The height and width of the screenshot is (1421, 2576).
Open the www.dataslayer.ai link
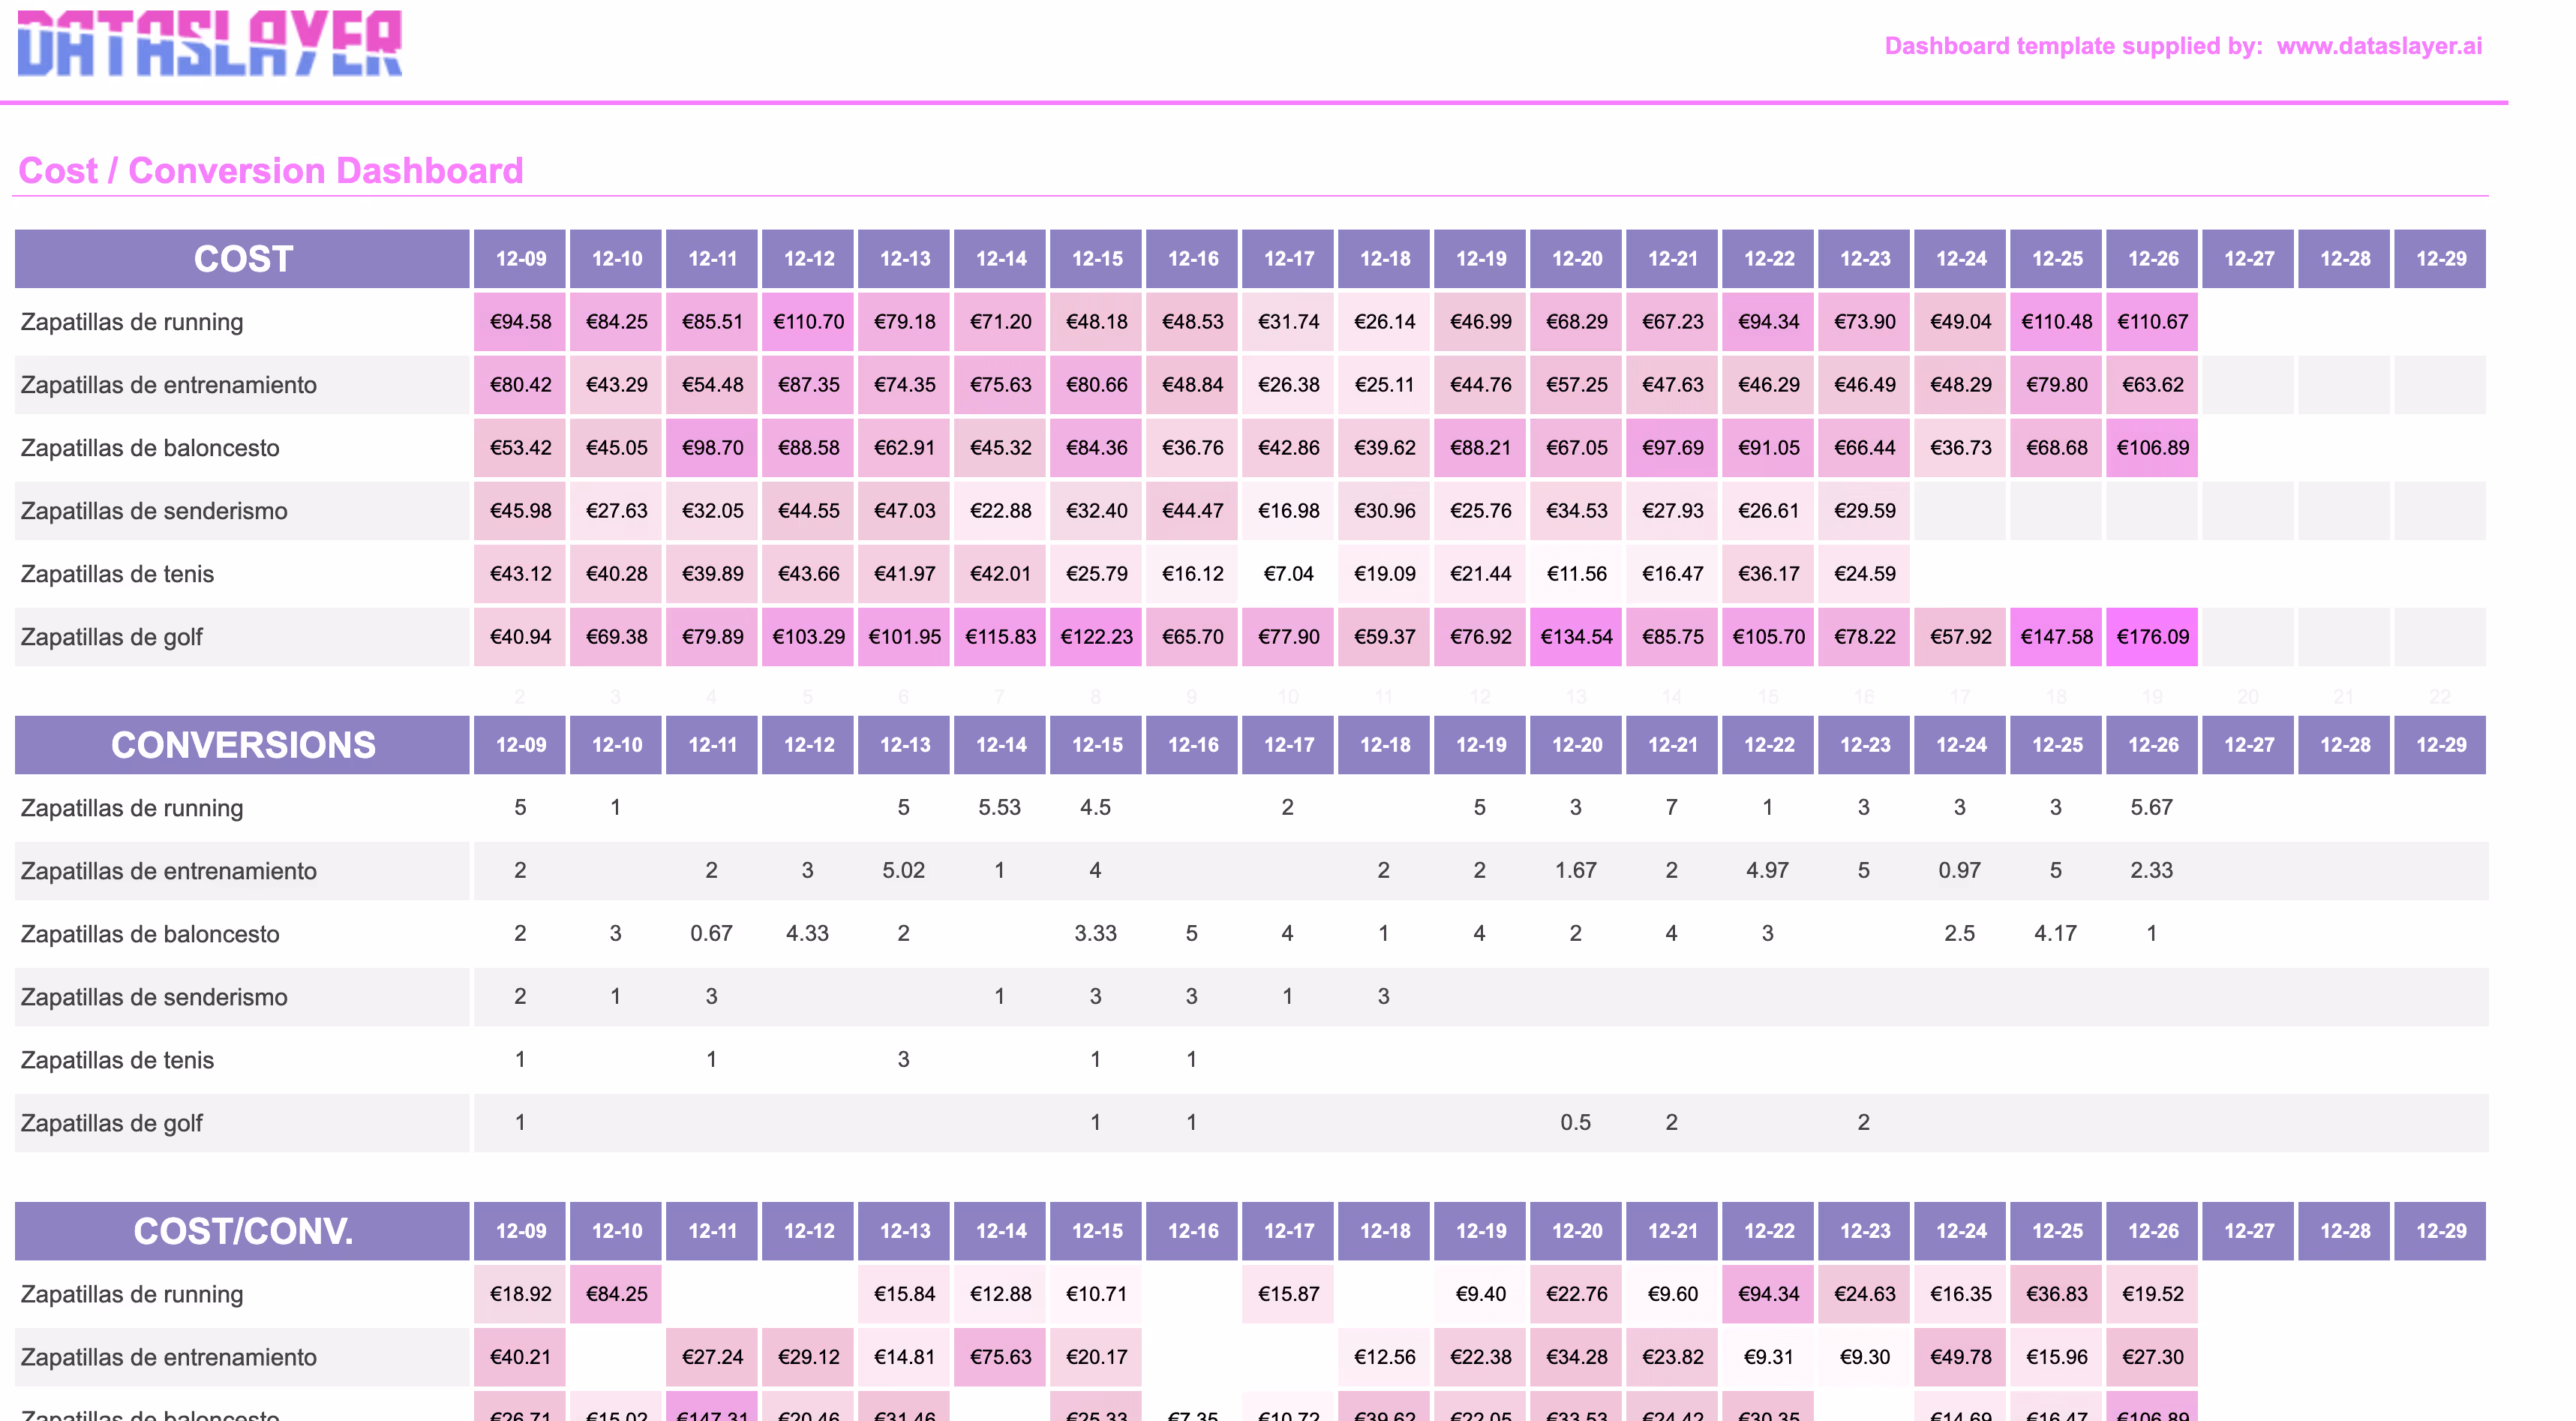pos(2379,46)
